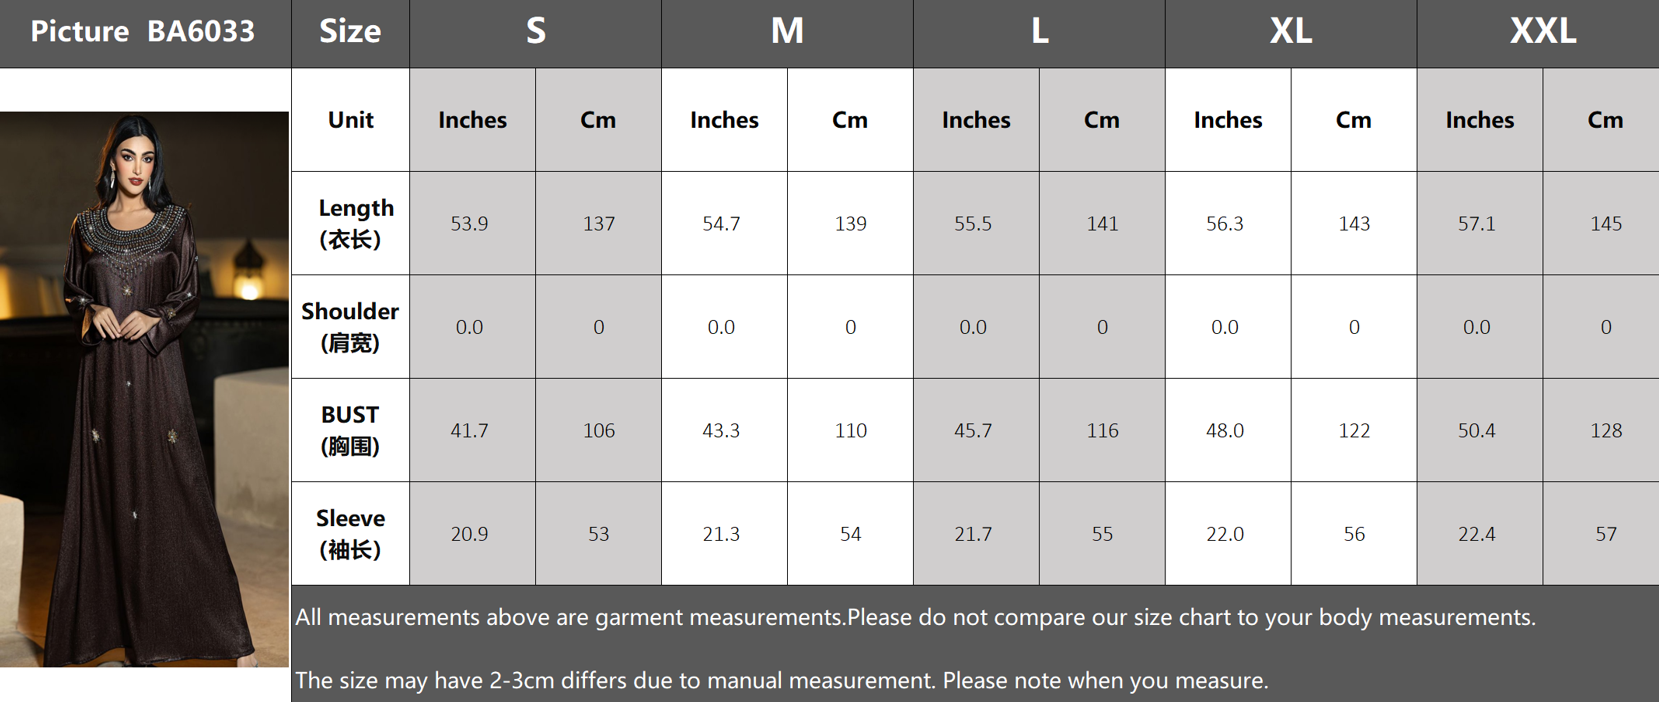Click the Length row label

350,223
